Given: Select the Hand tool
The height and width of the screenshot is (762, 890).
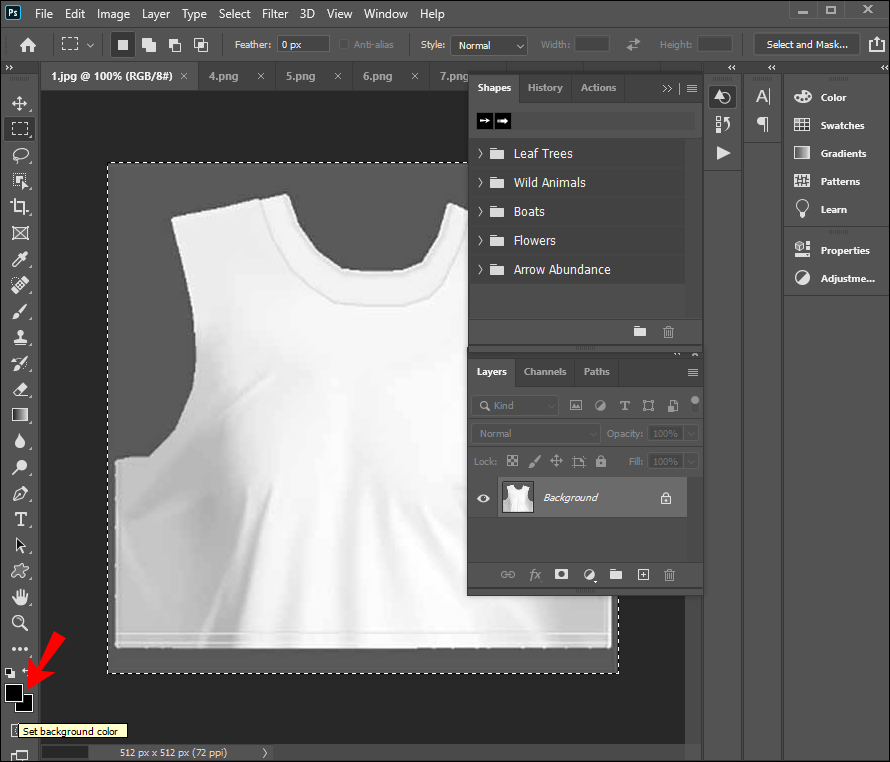Looking at the screenshot, I should coord(19,597).
